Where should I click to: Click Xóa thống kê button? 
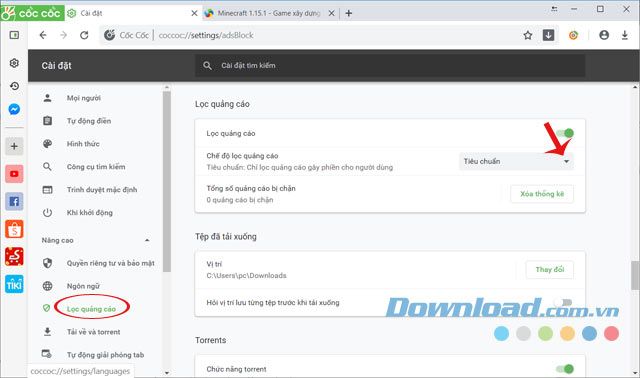click(542, 194)
